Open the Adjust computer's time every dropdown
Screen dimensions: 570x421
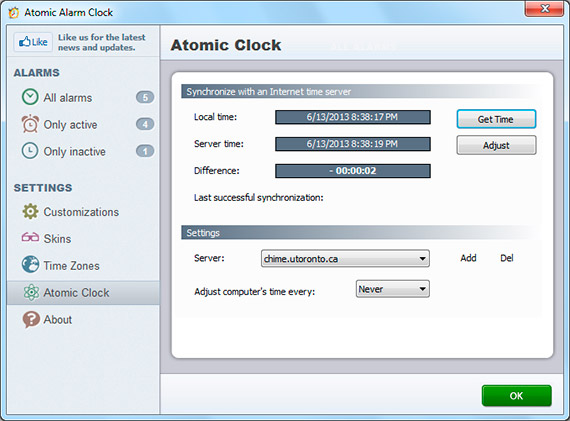[393, 289]
